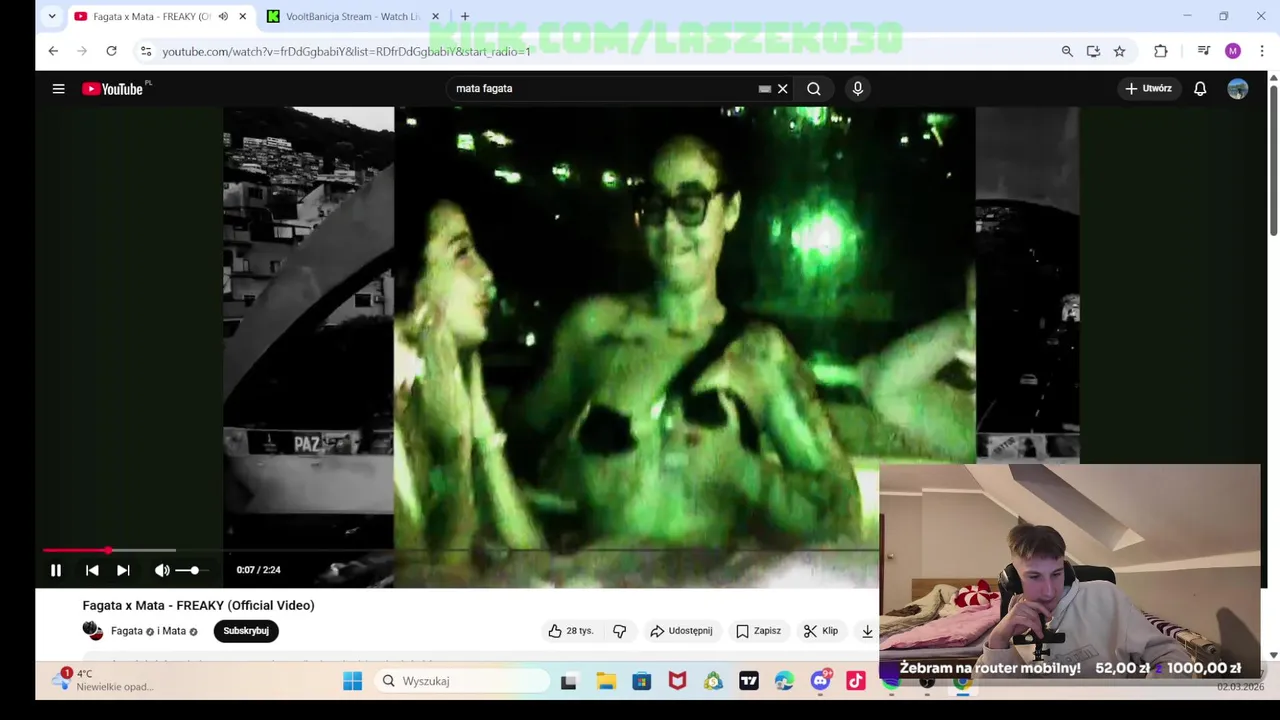Install the app via address bar icon
Image resolution: width=1280 pixels, height=720 pixels.
[1093, 51]
